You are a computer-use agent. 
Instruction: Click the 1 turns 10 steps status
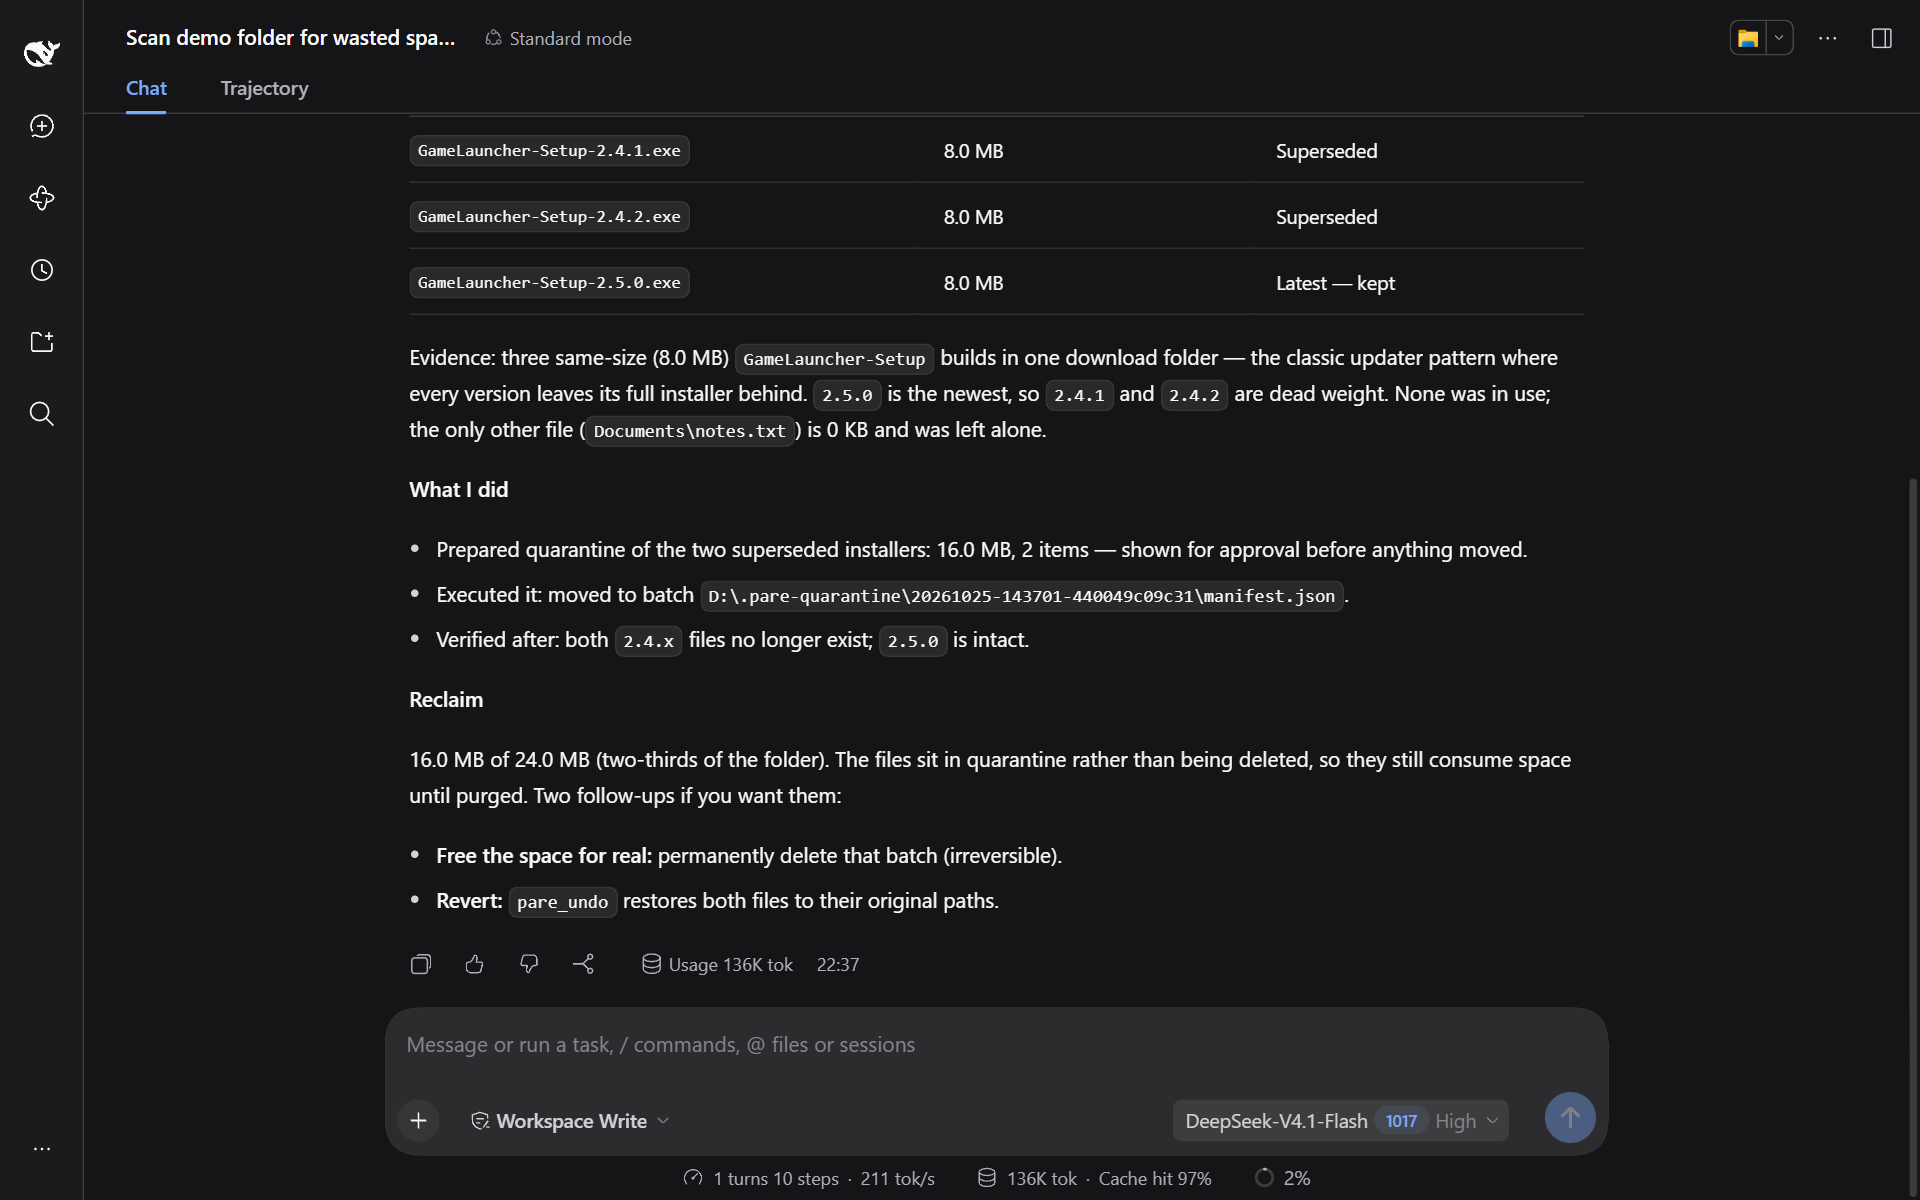776,1178
